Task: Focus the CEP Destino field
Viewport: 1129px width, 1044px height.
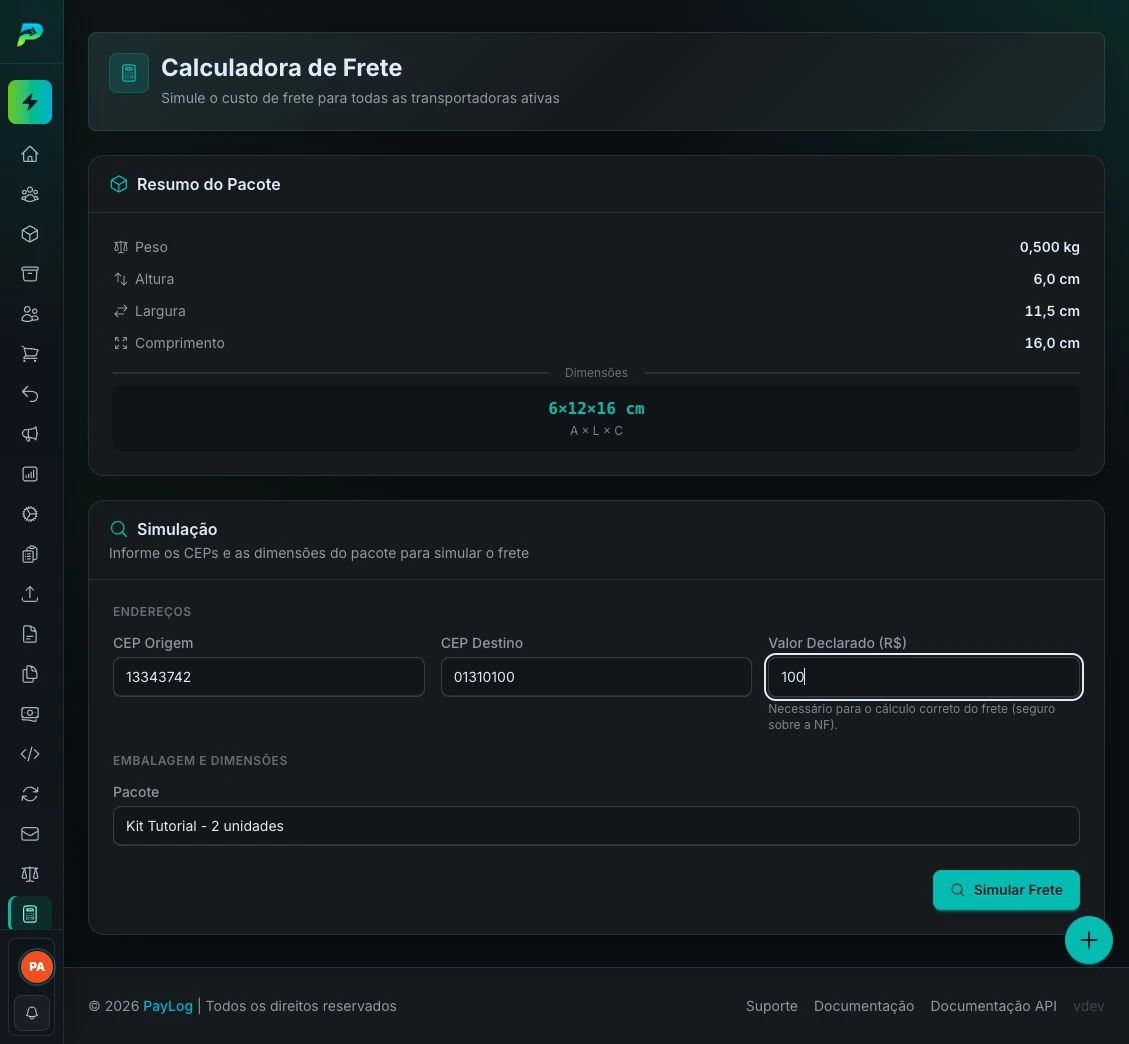Action: click(596, 677)
